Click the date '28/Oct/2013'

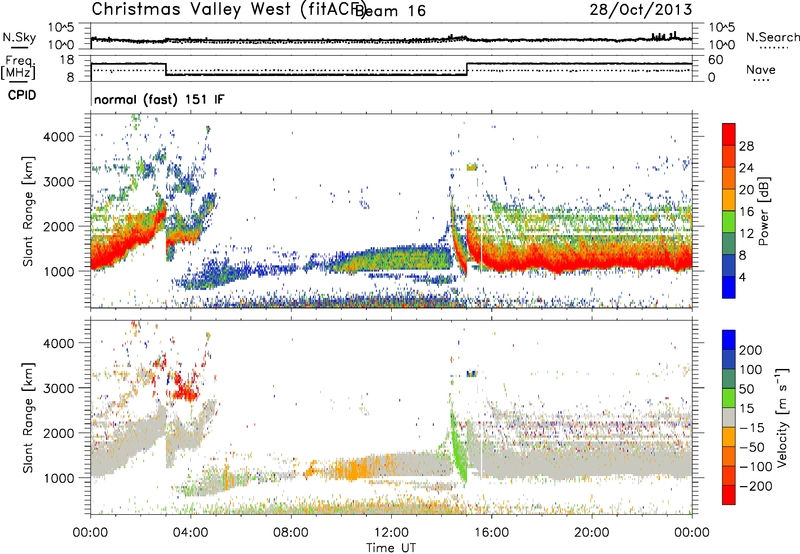(641, 10)
